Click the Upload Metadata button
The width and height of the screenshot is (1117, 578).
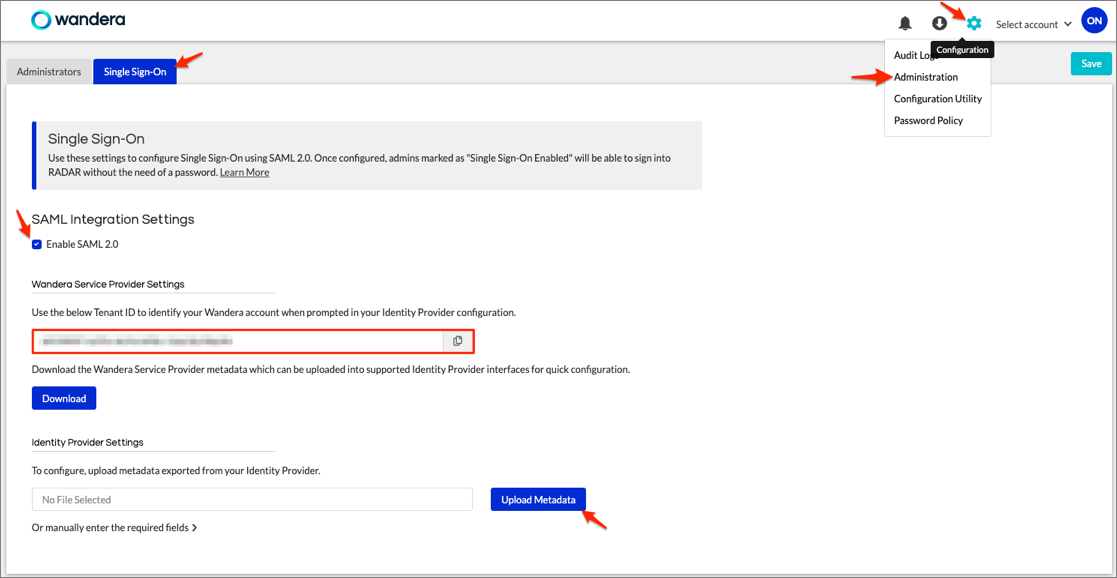pos(538,499)
